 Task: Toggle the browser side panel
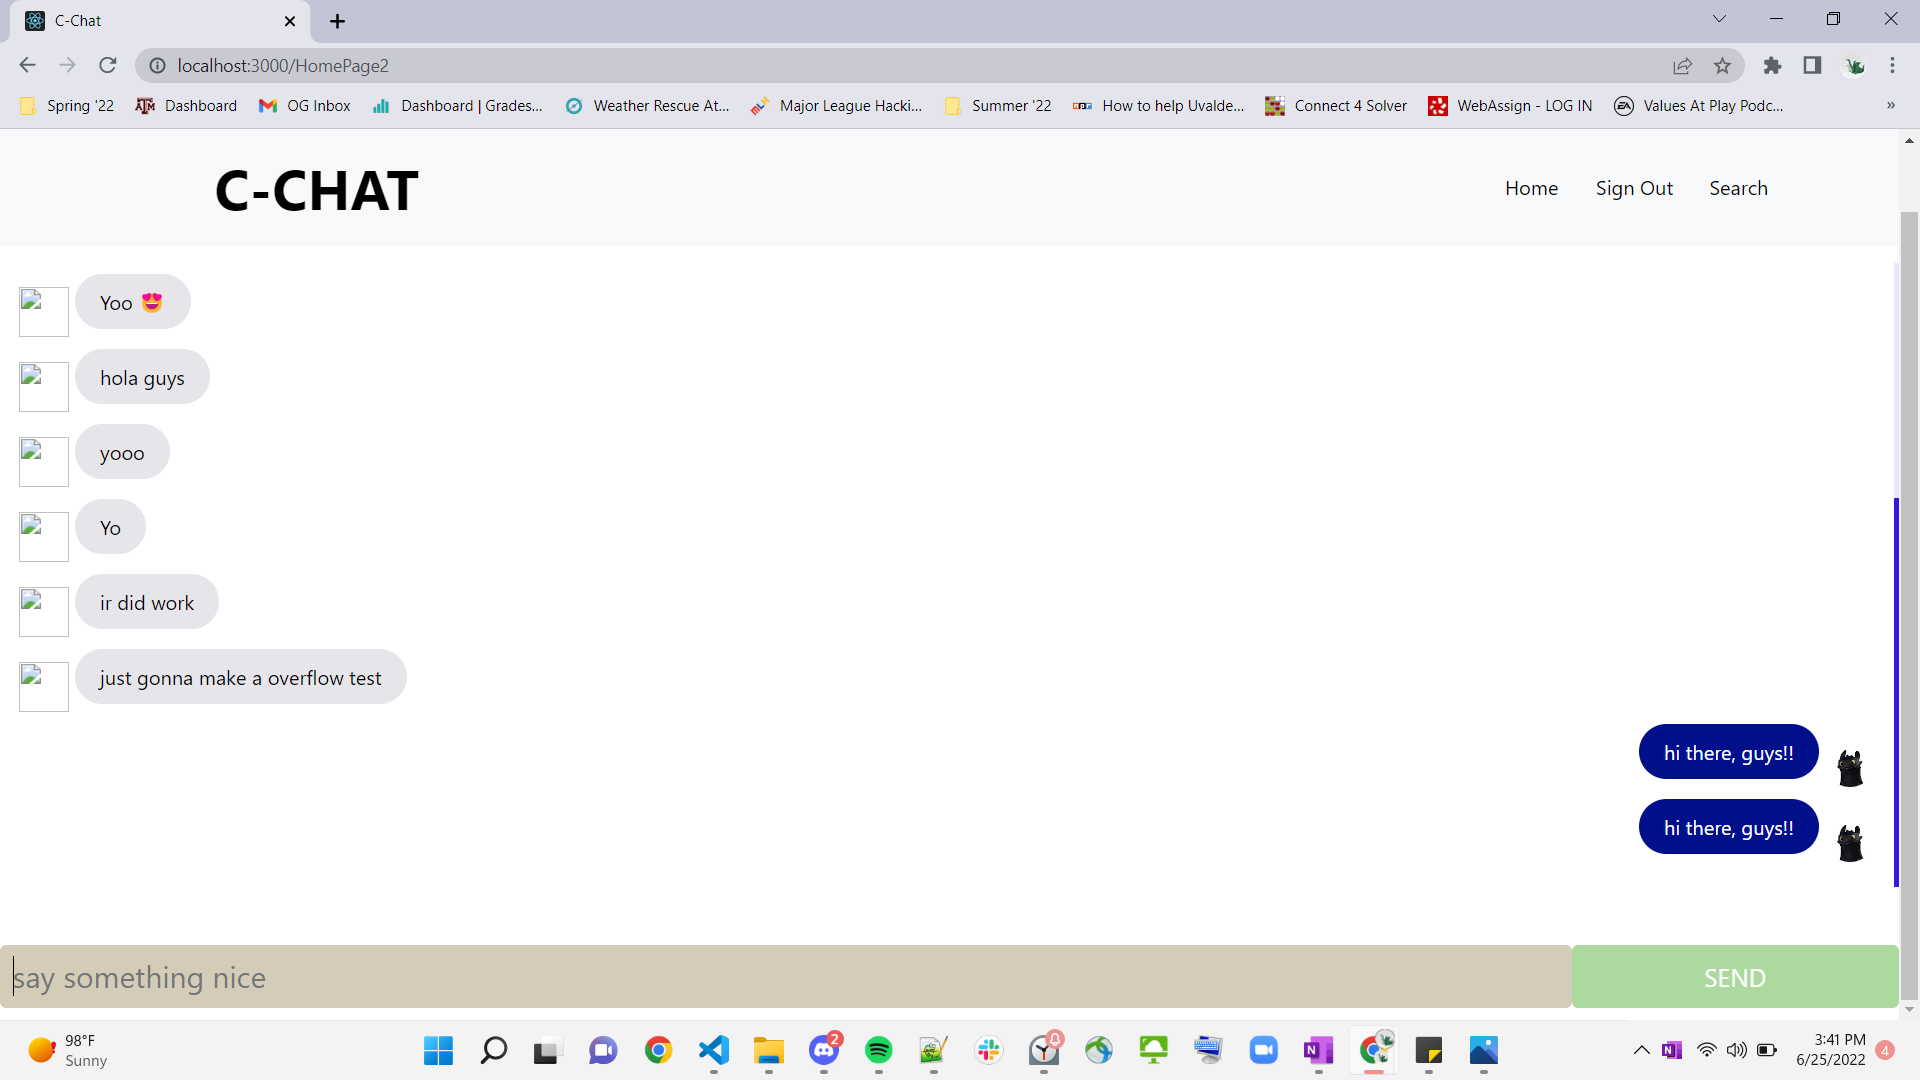[x=1812, y=66]
